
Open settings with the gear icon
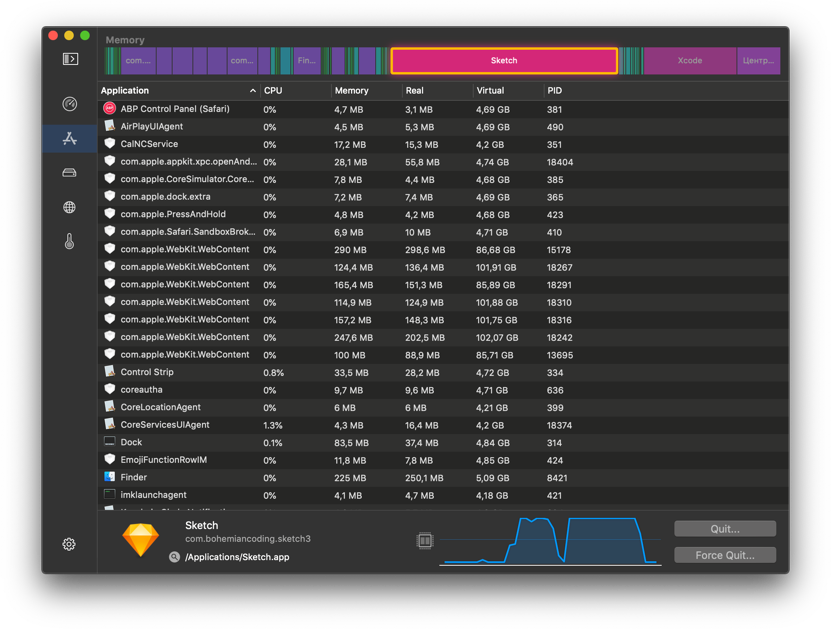click(x=68, y=544)
